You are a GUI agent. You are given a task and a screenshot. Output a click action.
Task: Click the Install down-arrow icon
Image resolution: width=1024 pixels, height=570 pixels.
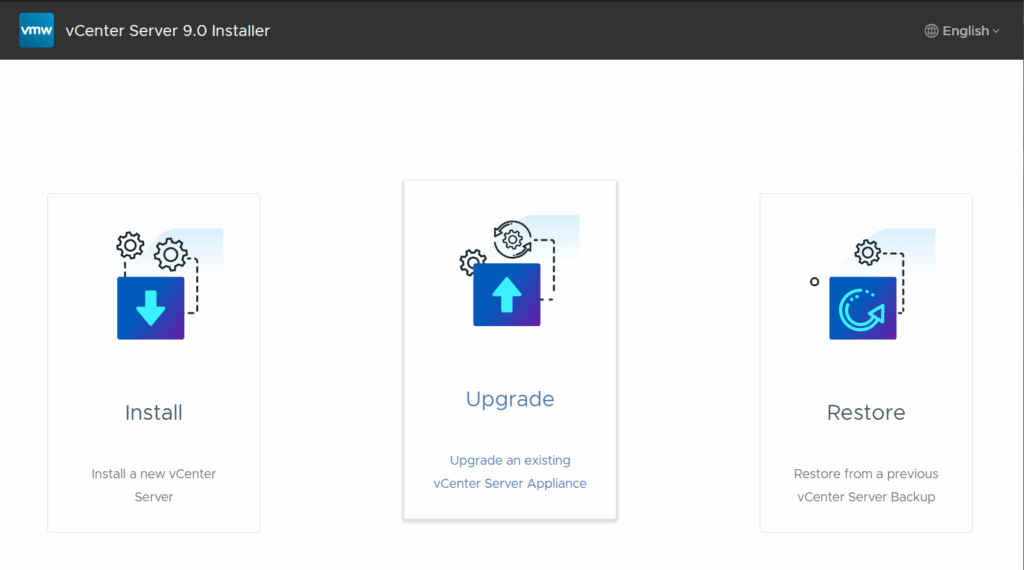pyautogui.click(x=151, y=308)
